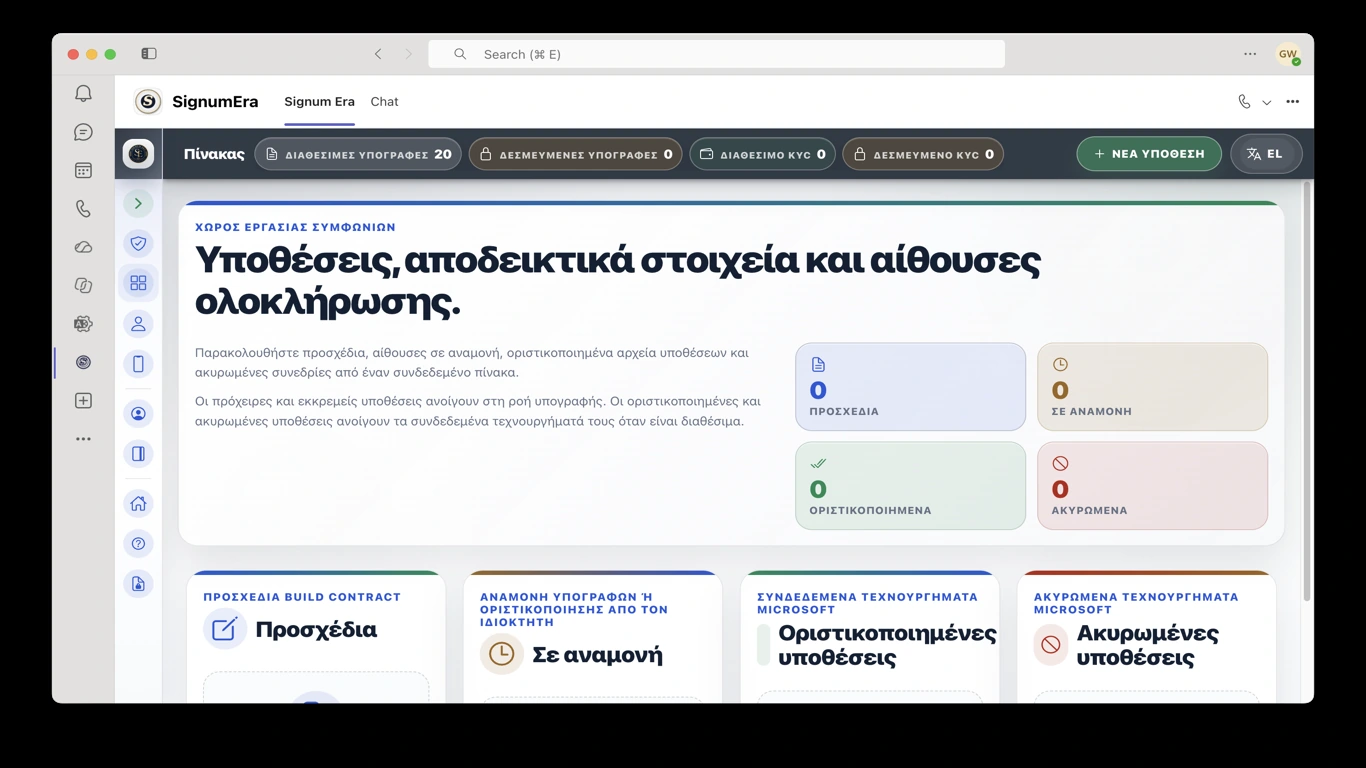Click the SignumEra logo badge in dark toolbar
The height and width of the screenshot is (768, 1366).
tap(138, 154)
